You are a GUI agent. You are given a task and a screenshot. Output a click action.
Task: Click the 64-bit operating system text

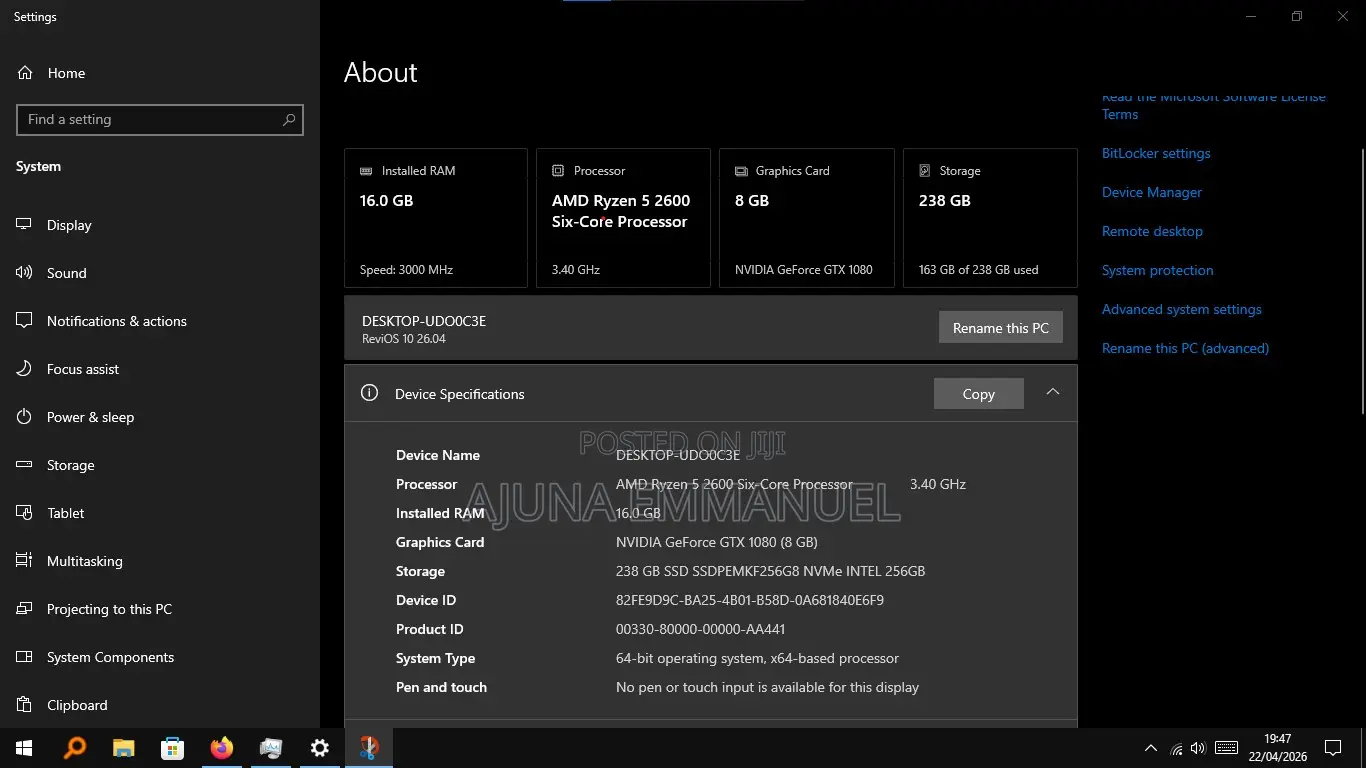click(x=757, y=658)
